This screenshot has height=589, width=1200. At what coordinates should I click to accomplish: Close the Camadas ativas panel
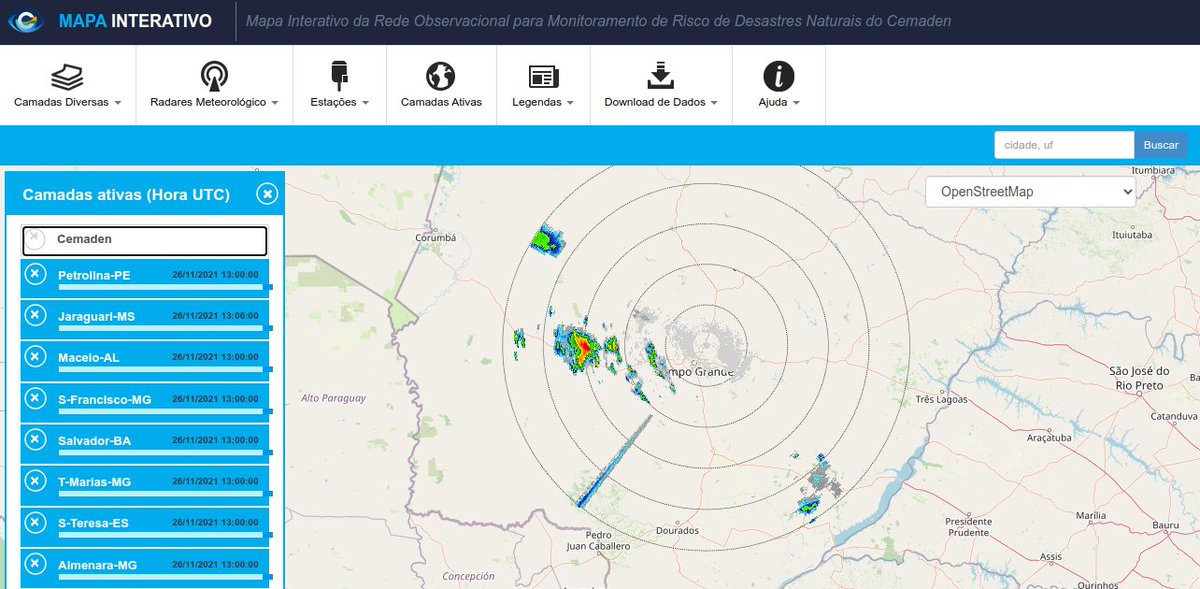(x=266, y=194)
